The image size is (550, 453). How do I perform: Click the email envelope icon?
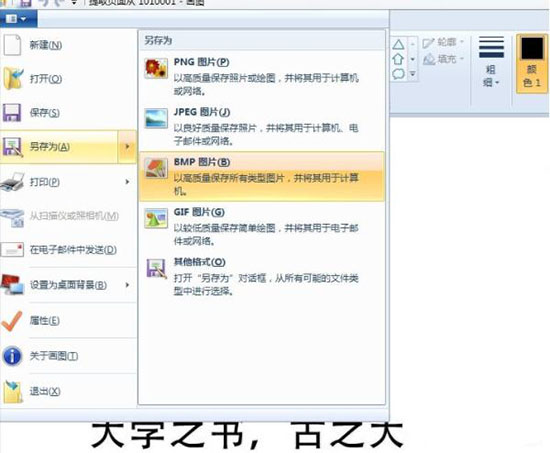(12, 249)
